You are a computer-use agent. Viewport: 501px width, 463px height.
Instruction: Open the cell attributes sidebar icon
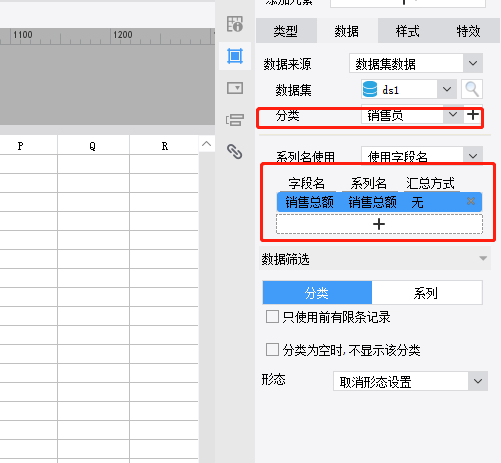pyautogui.click(x=235, y=24)
